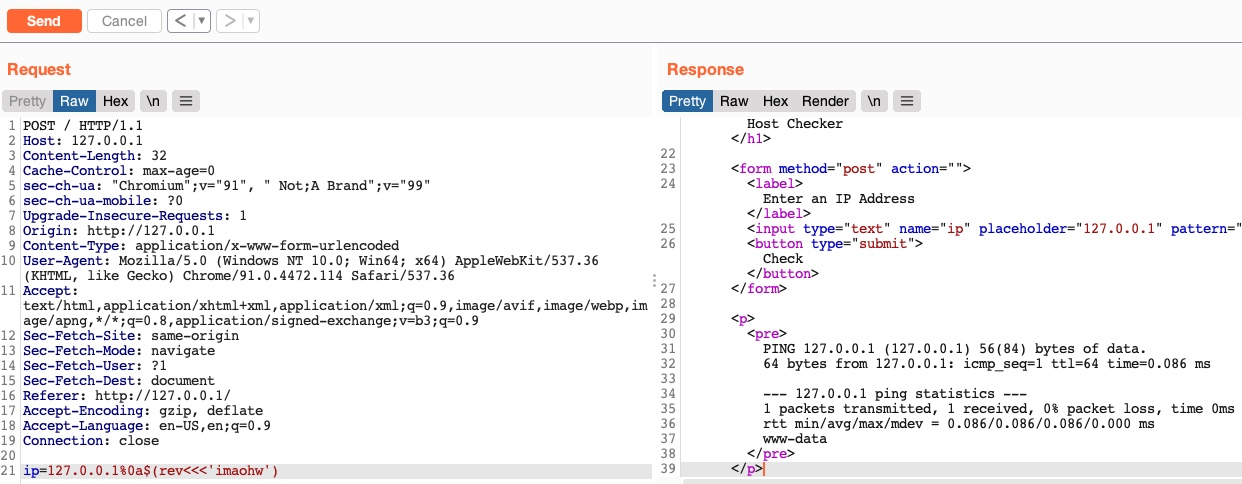Screen dimensions: 1242x484
Task: Open the Request panel hamburger options menu
Action: pyautogui.click(x=187, y=101)
